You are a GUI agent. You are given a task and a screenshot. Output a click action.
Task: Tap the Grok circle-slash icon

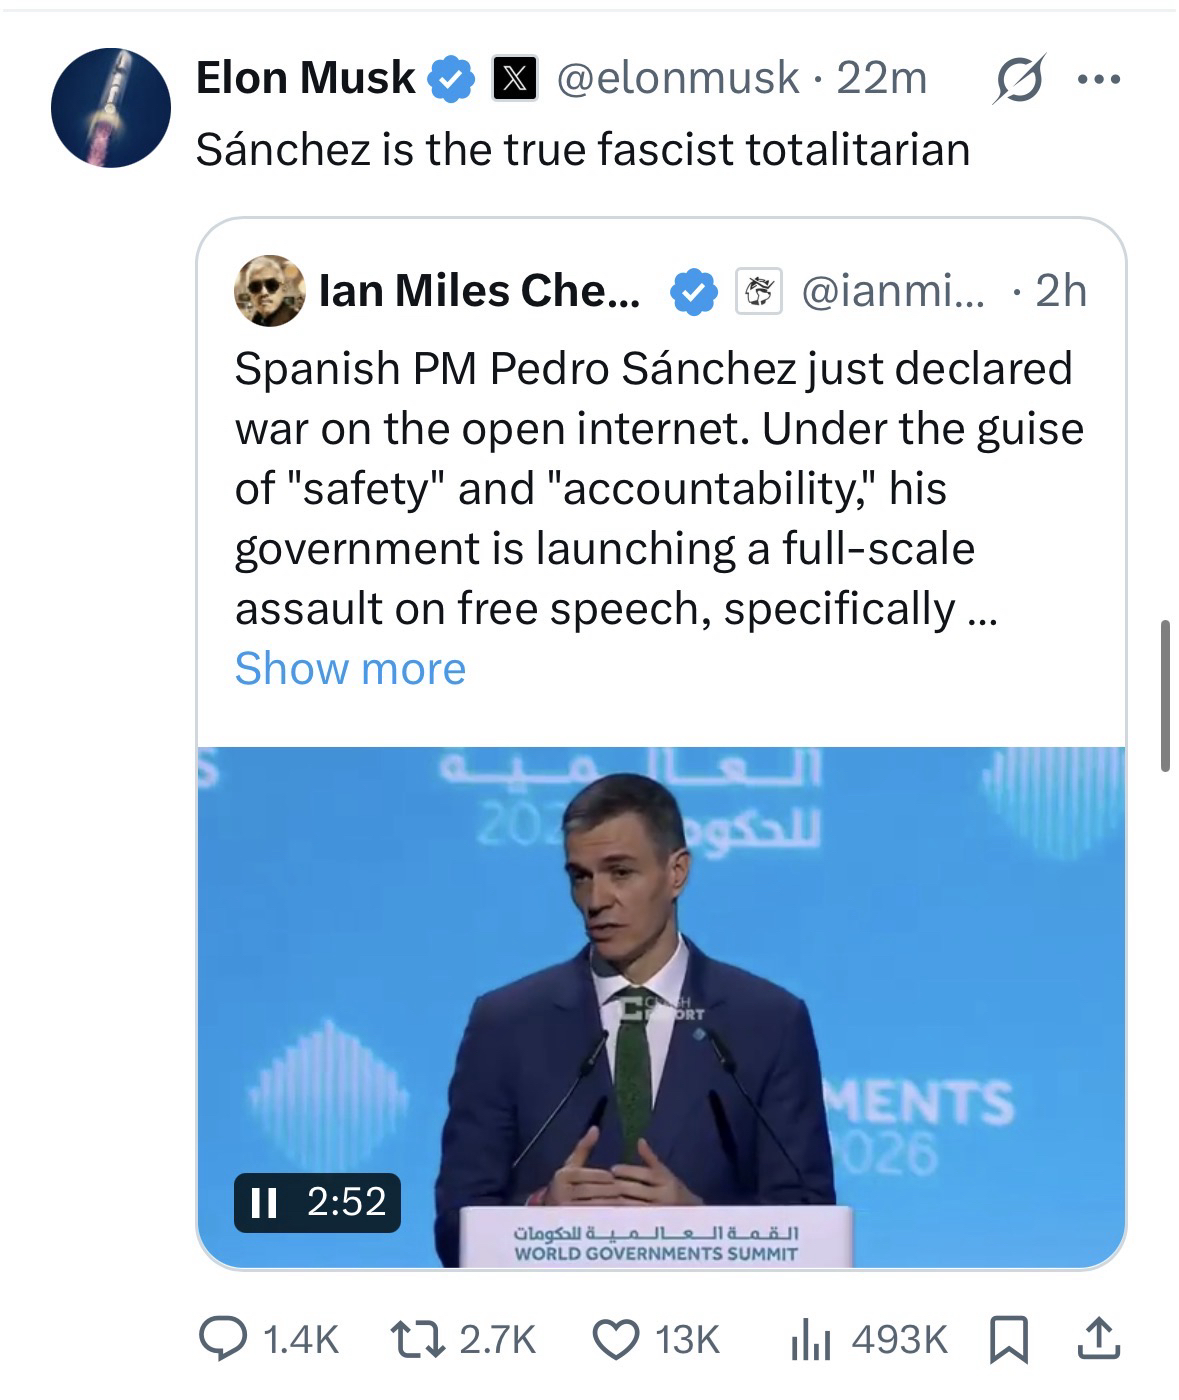tap(1018, 78)
